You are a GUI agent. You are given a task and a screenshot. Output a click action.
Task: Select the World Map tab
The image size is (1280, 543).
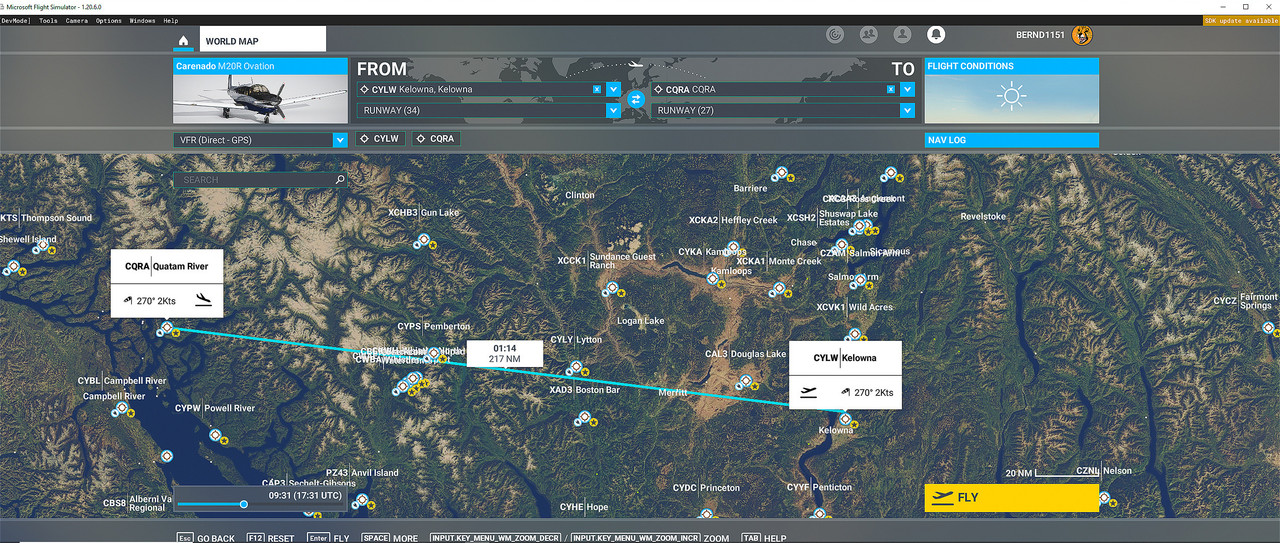pyautogui.click(x=262, y=41)
